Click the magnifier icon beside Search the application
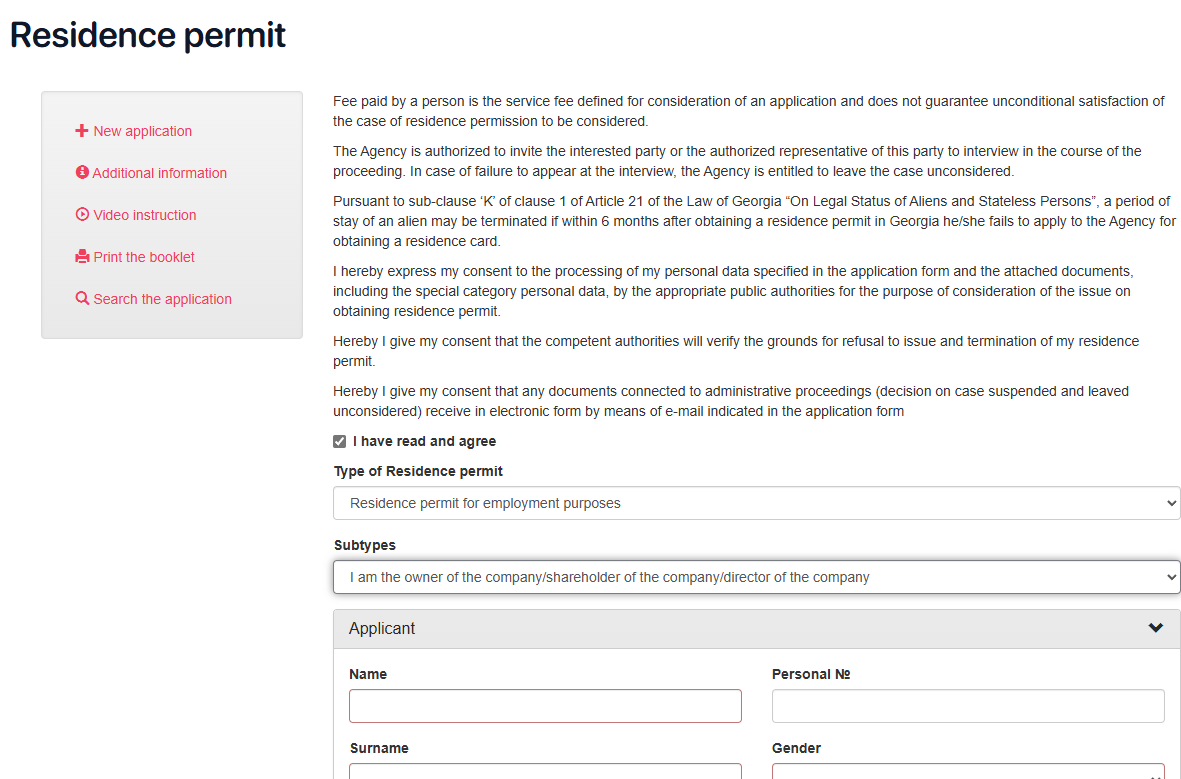Viewport: 1181px width, 779px height. coord(82,299)
